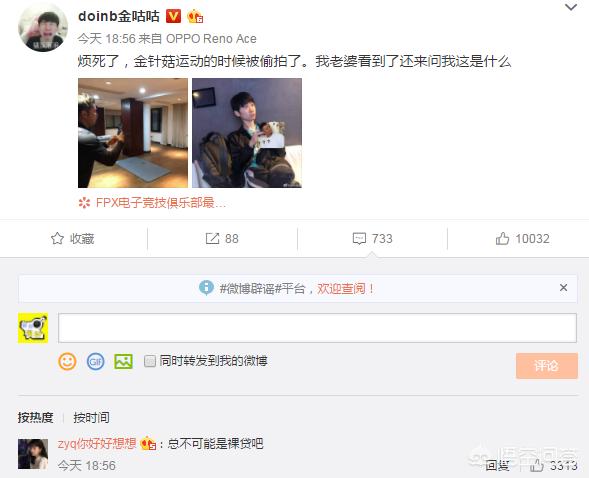
Task: Insert a GIF using the GIF icon
Action: (95, 362)
